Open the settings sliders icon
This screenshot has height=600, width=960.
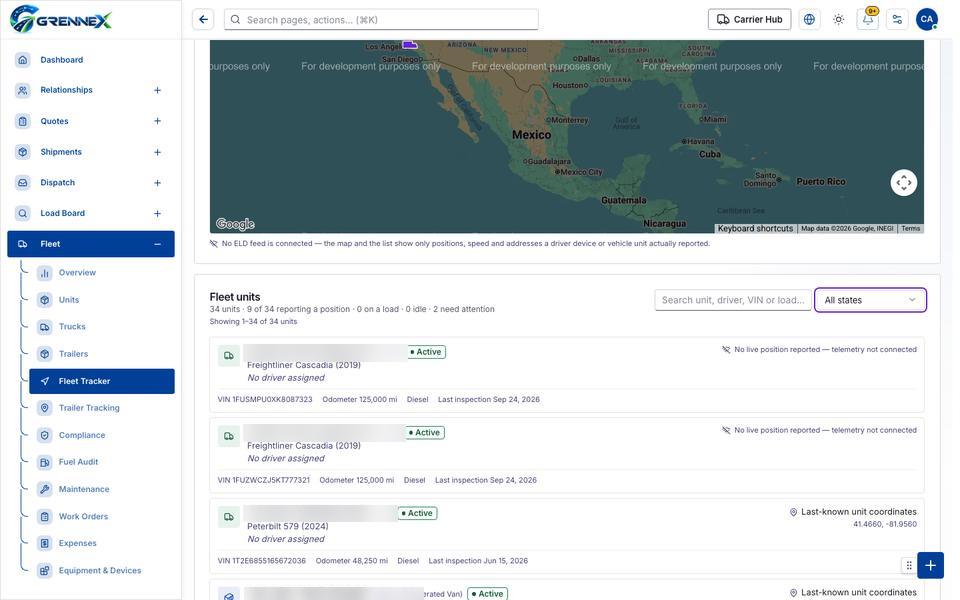pyautogui.click(x=898, y=20)
